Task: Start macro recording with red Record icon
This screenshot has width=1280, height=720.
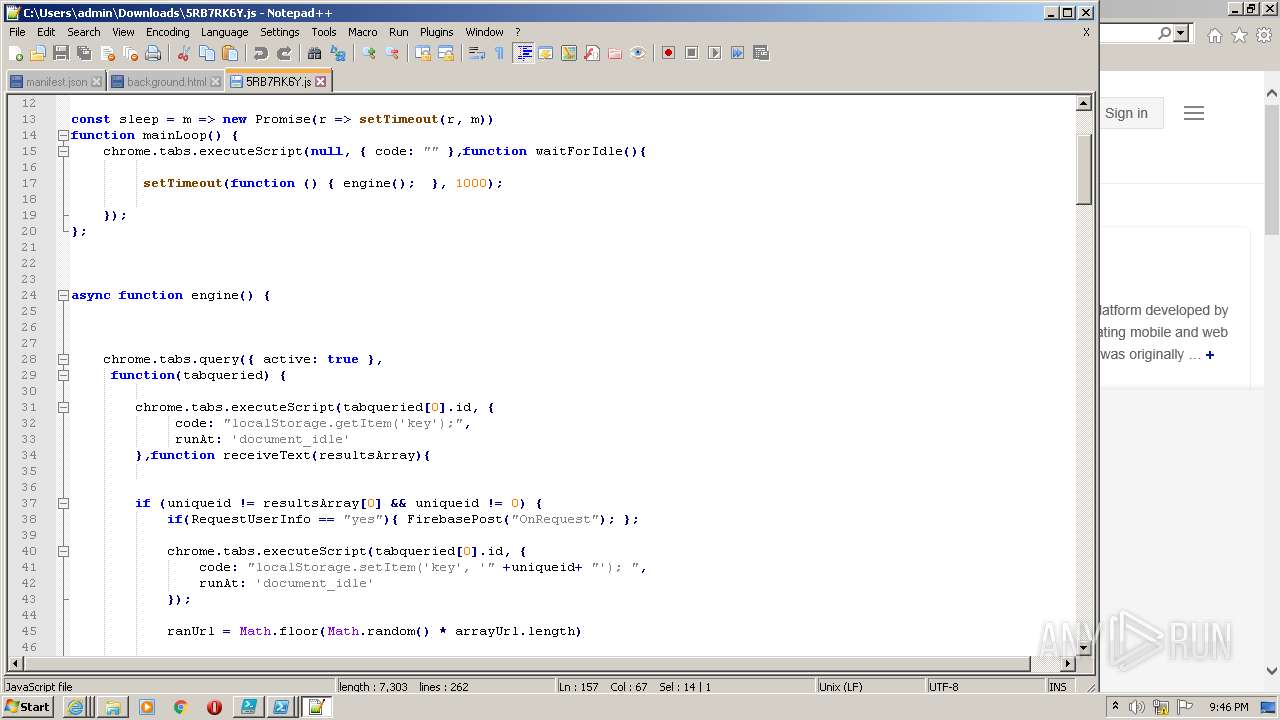Action: click(x=669, y=53)
